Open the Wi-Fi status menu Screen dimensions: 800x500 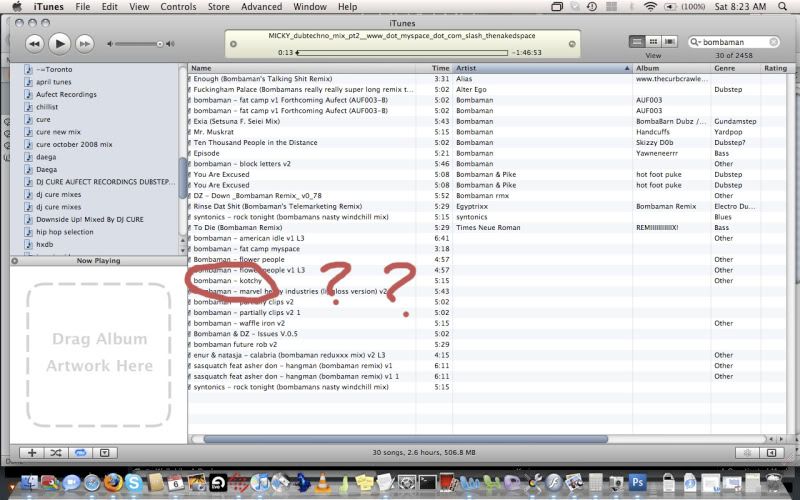650,7
